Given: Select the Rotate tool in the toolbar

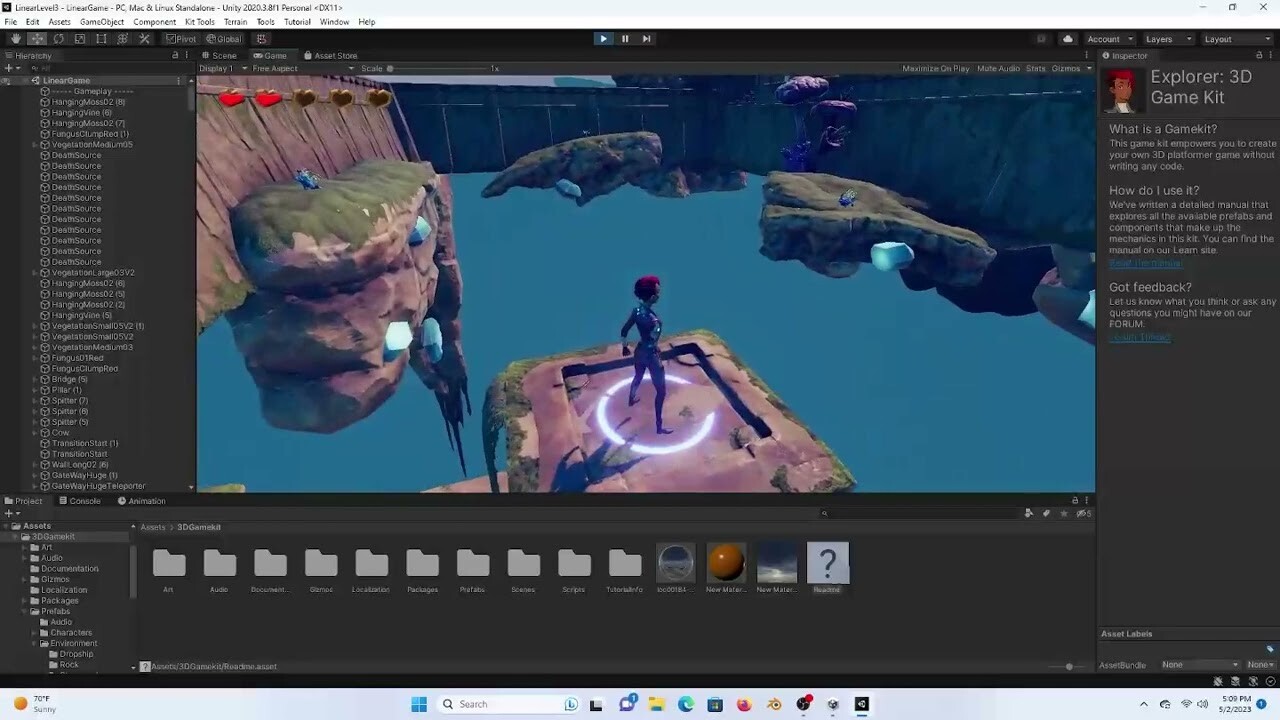Looking at the screenshot, I should (x=58, y=38).
